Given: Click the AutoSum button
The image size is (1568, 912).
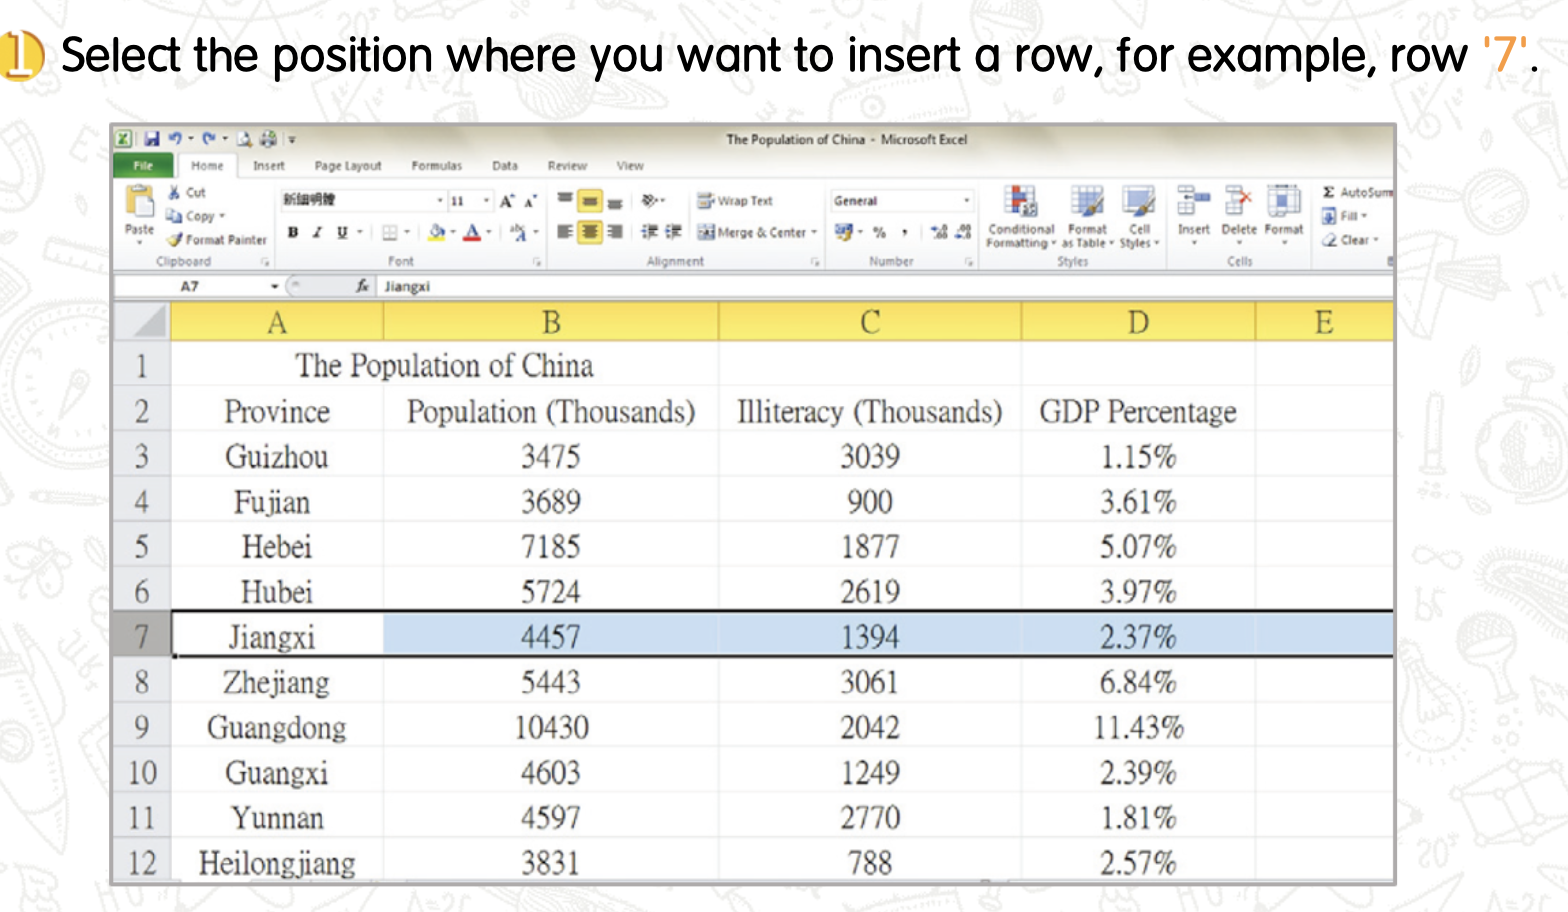Looking at the screenshot, I should click(1356, 192).
